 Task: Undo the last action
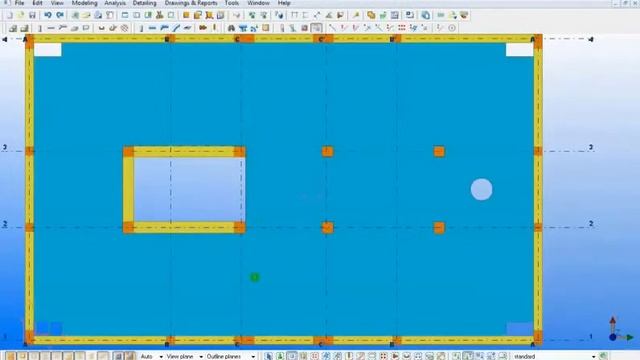[x=48, y=16]
